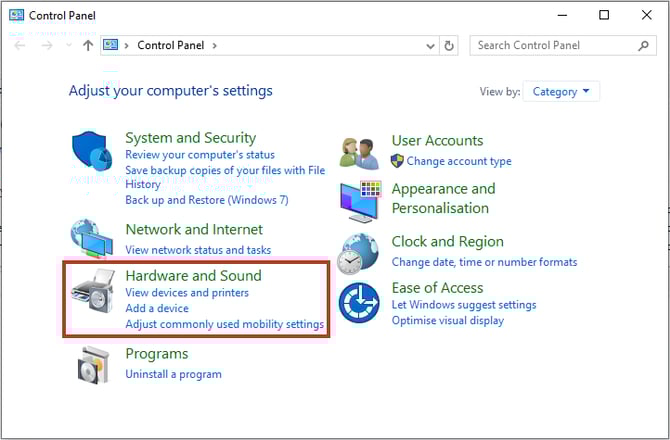Viewport: 670px width, 440px height.
Task: Go up one level with the up arrow
Action: click(88, 45)
